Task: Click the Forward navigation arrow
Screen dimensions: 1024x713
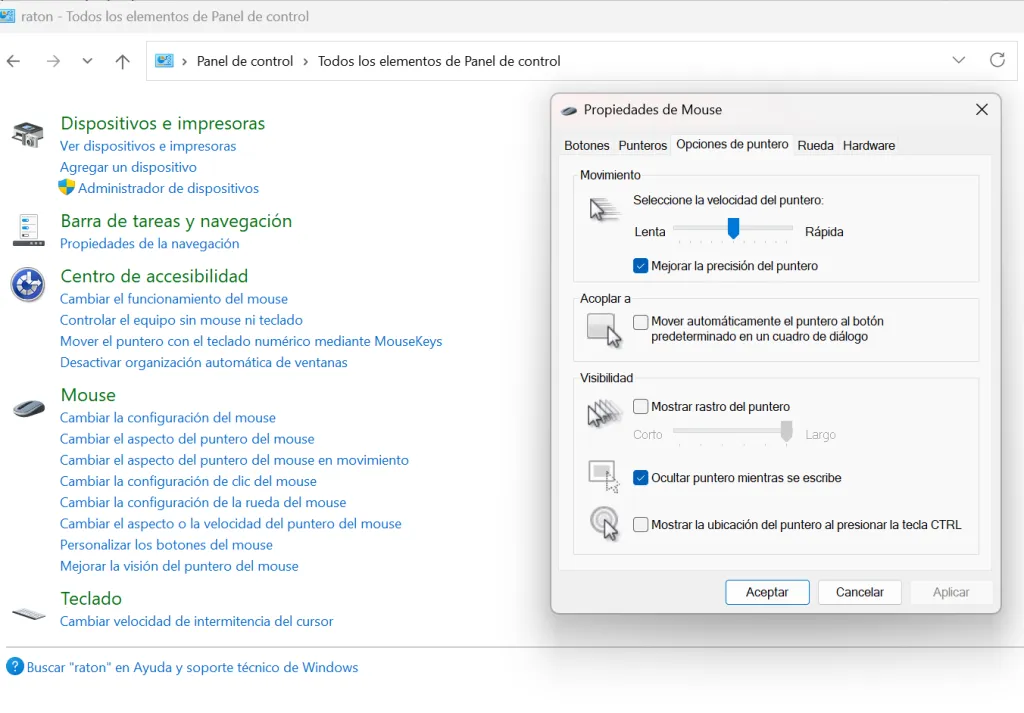Action: [53, 61]
